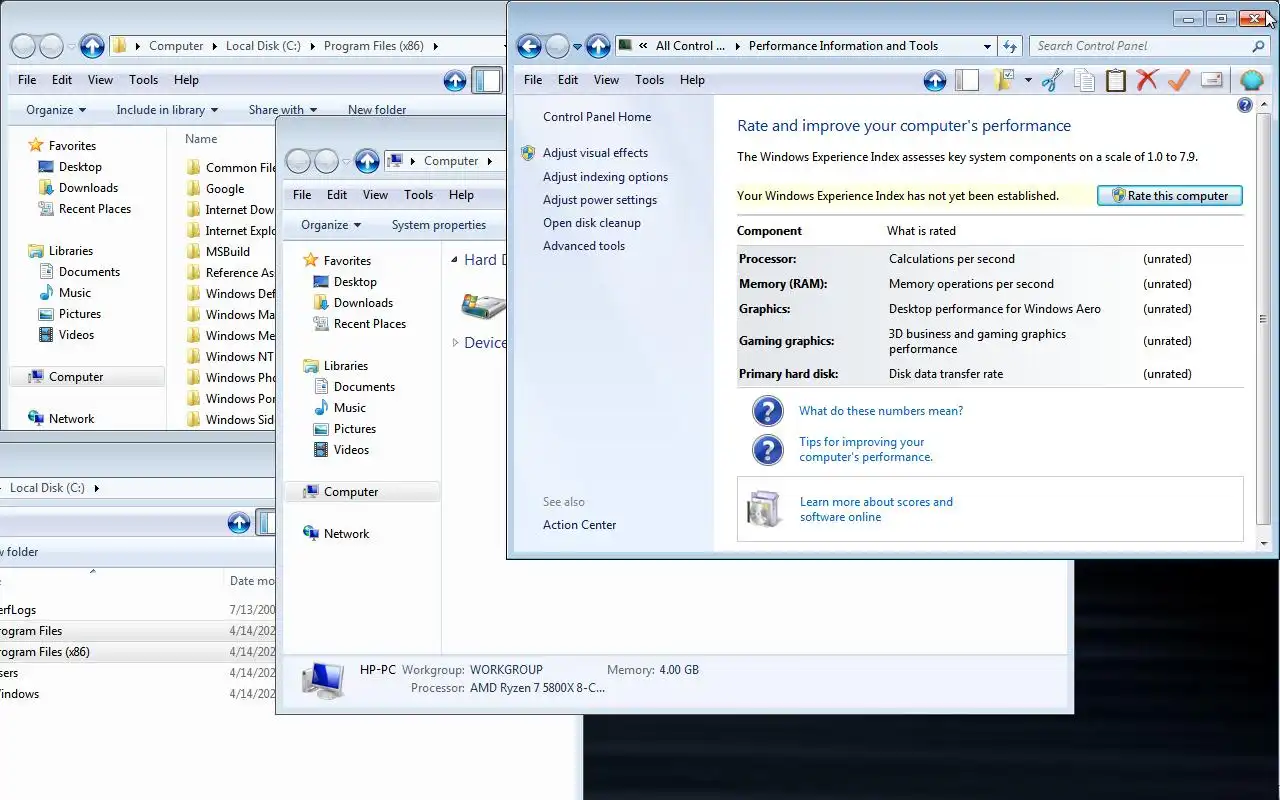This screenshot has height=800, width=1280.
Task: Click the 'Name' column header in Program Files window
Action: (x=201, y=139)
